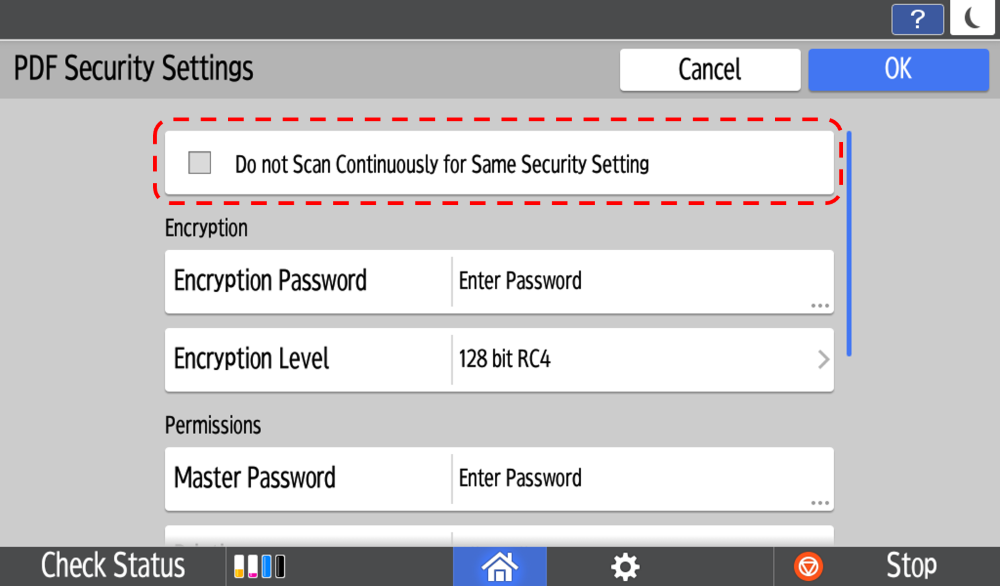Tap the ellipsis in the Encryption Password row

820,305
